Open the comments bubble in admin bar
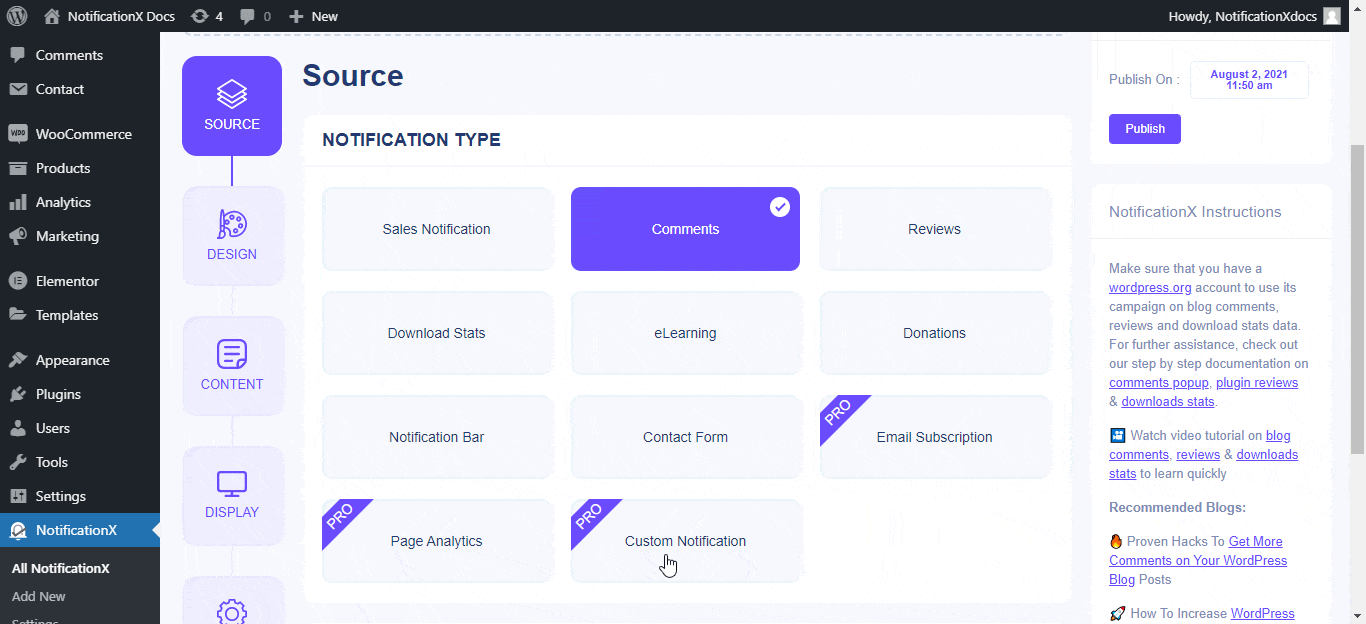Screen dimensions: 1366x624 coord(254,16)
